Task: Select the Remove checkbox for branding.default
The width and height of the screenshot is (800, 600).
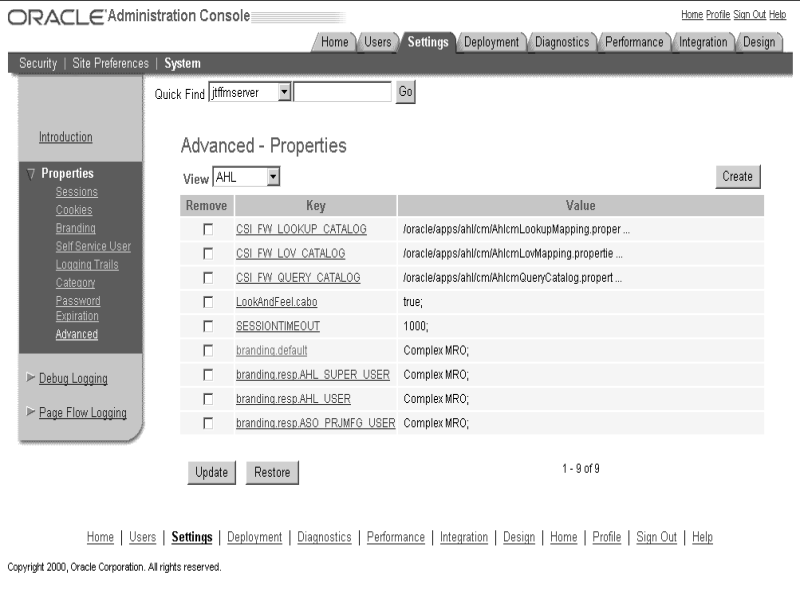Action: (208, 351)
